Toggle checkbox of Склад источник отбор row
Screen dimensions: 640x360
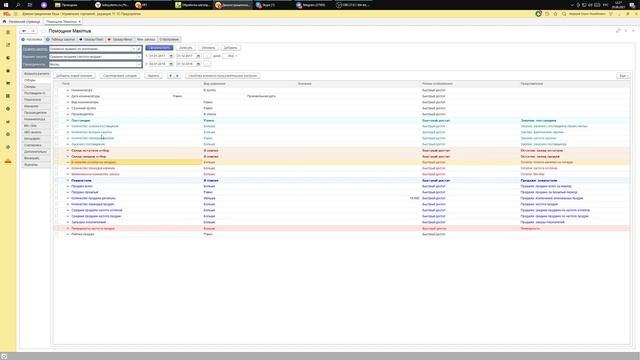(x=57, y=151)
